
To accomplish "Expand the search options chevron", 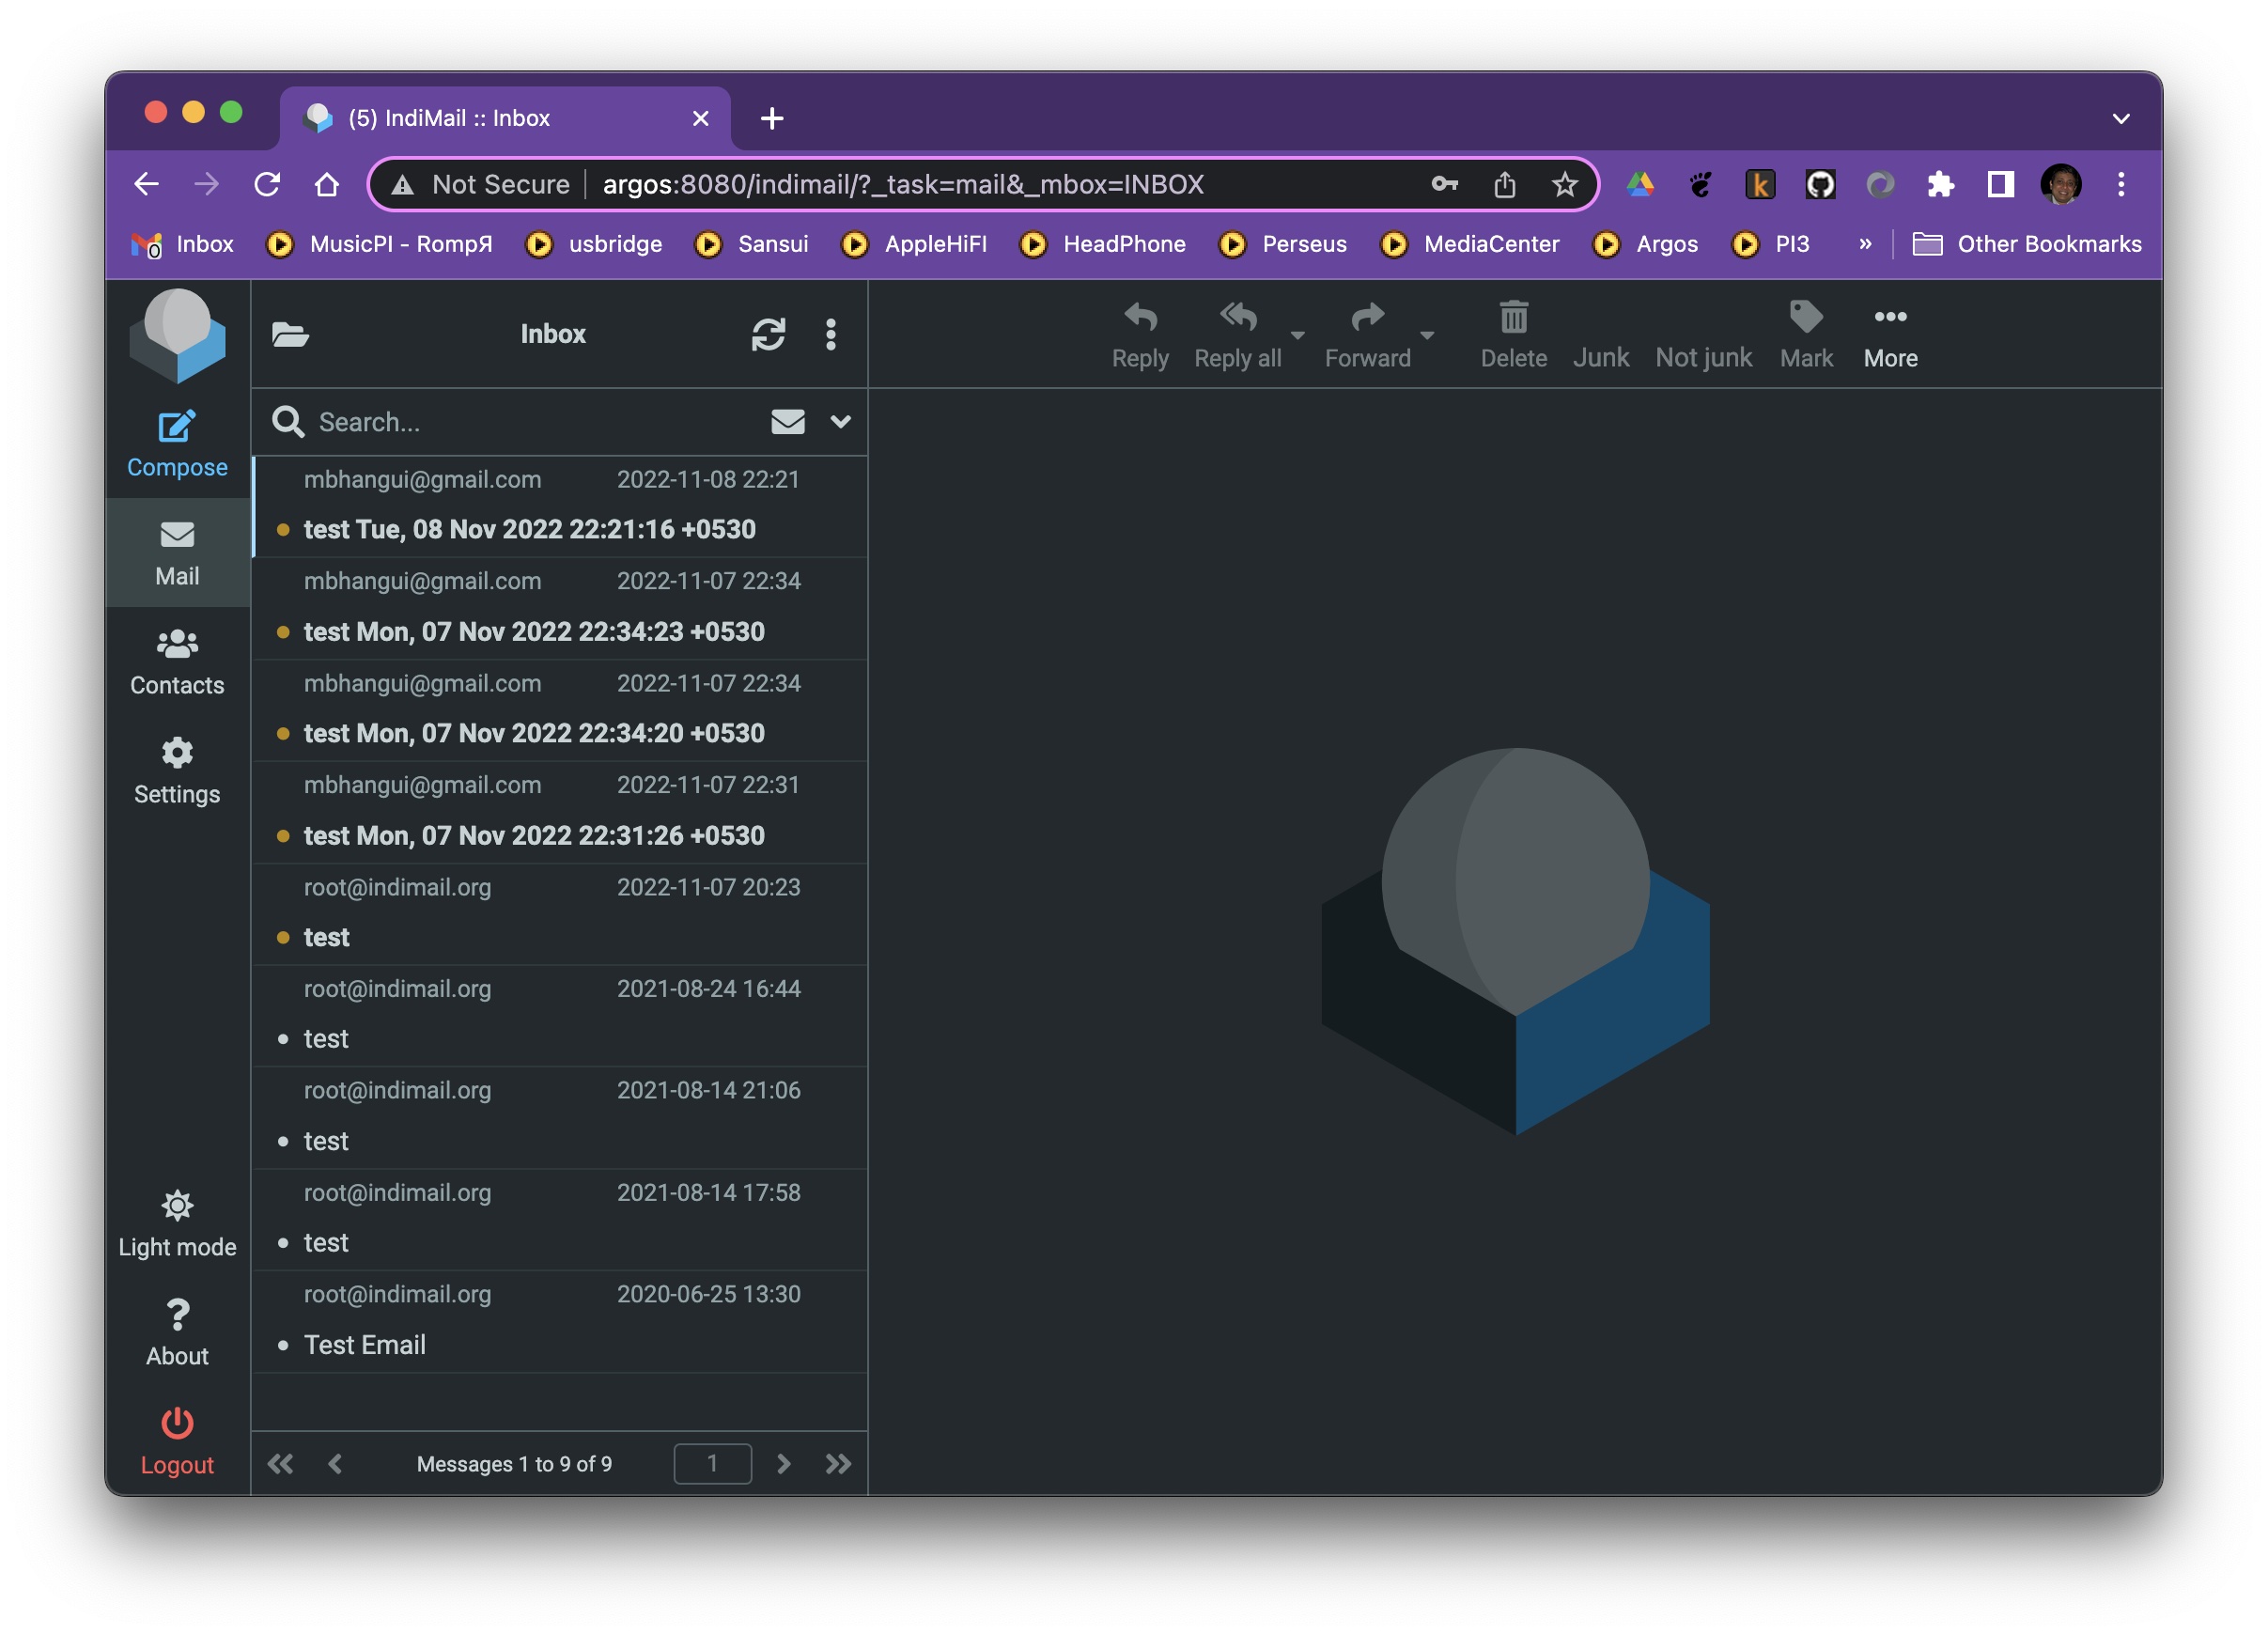I will (840, 422).
